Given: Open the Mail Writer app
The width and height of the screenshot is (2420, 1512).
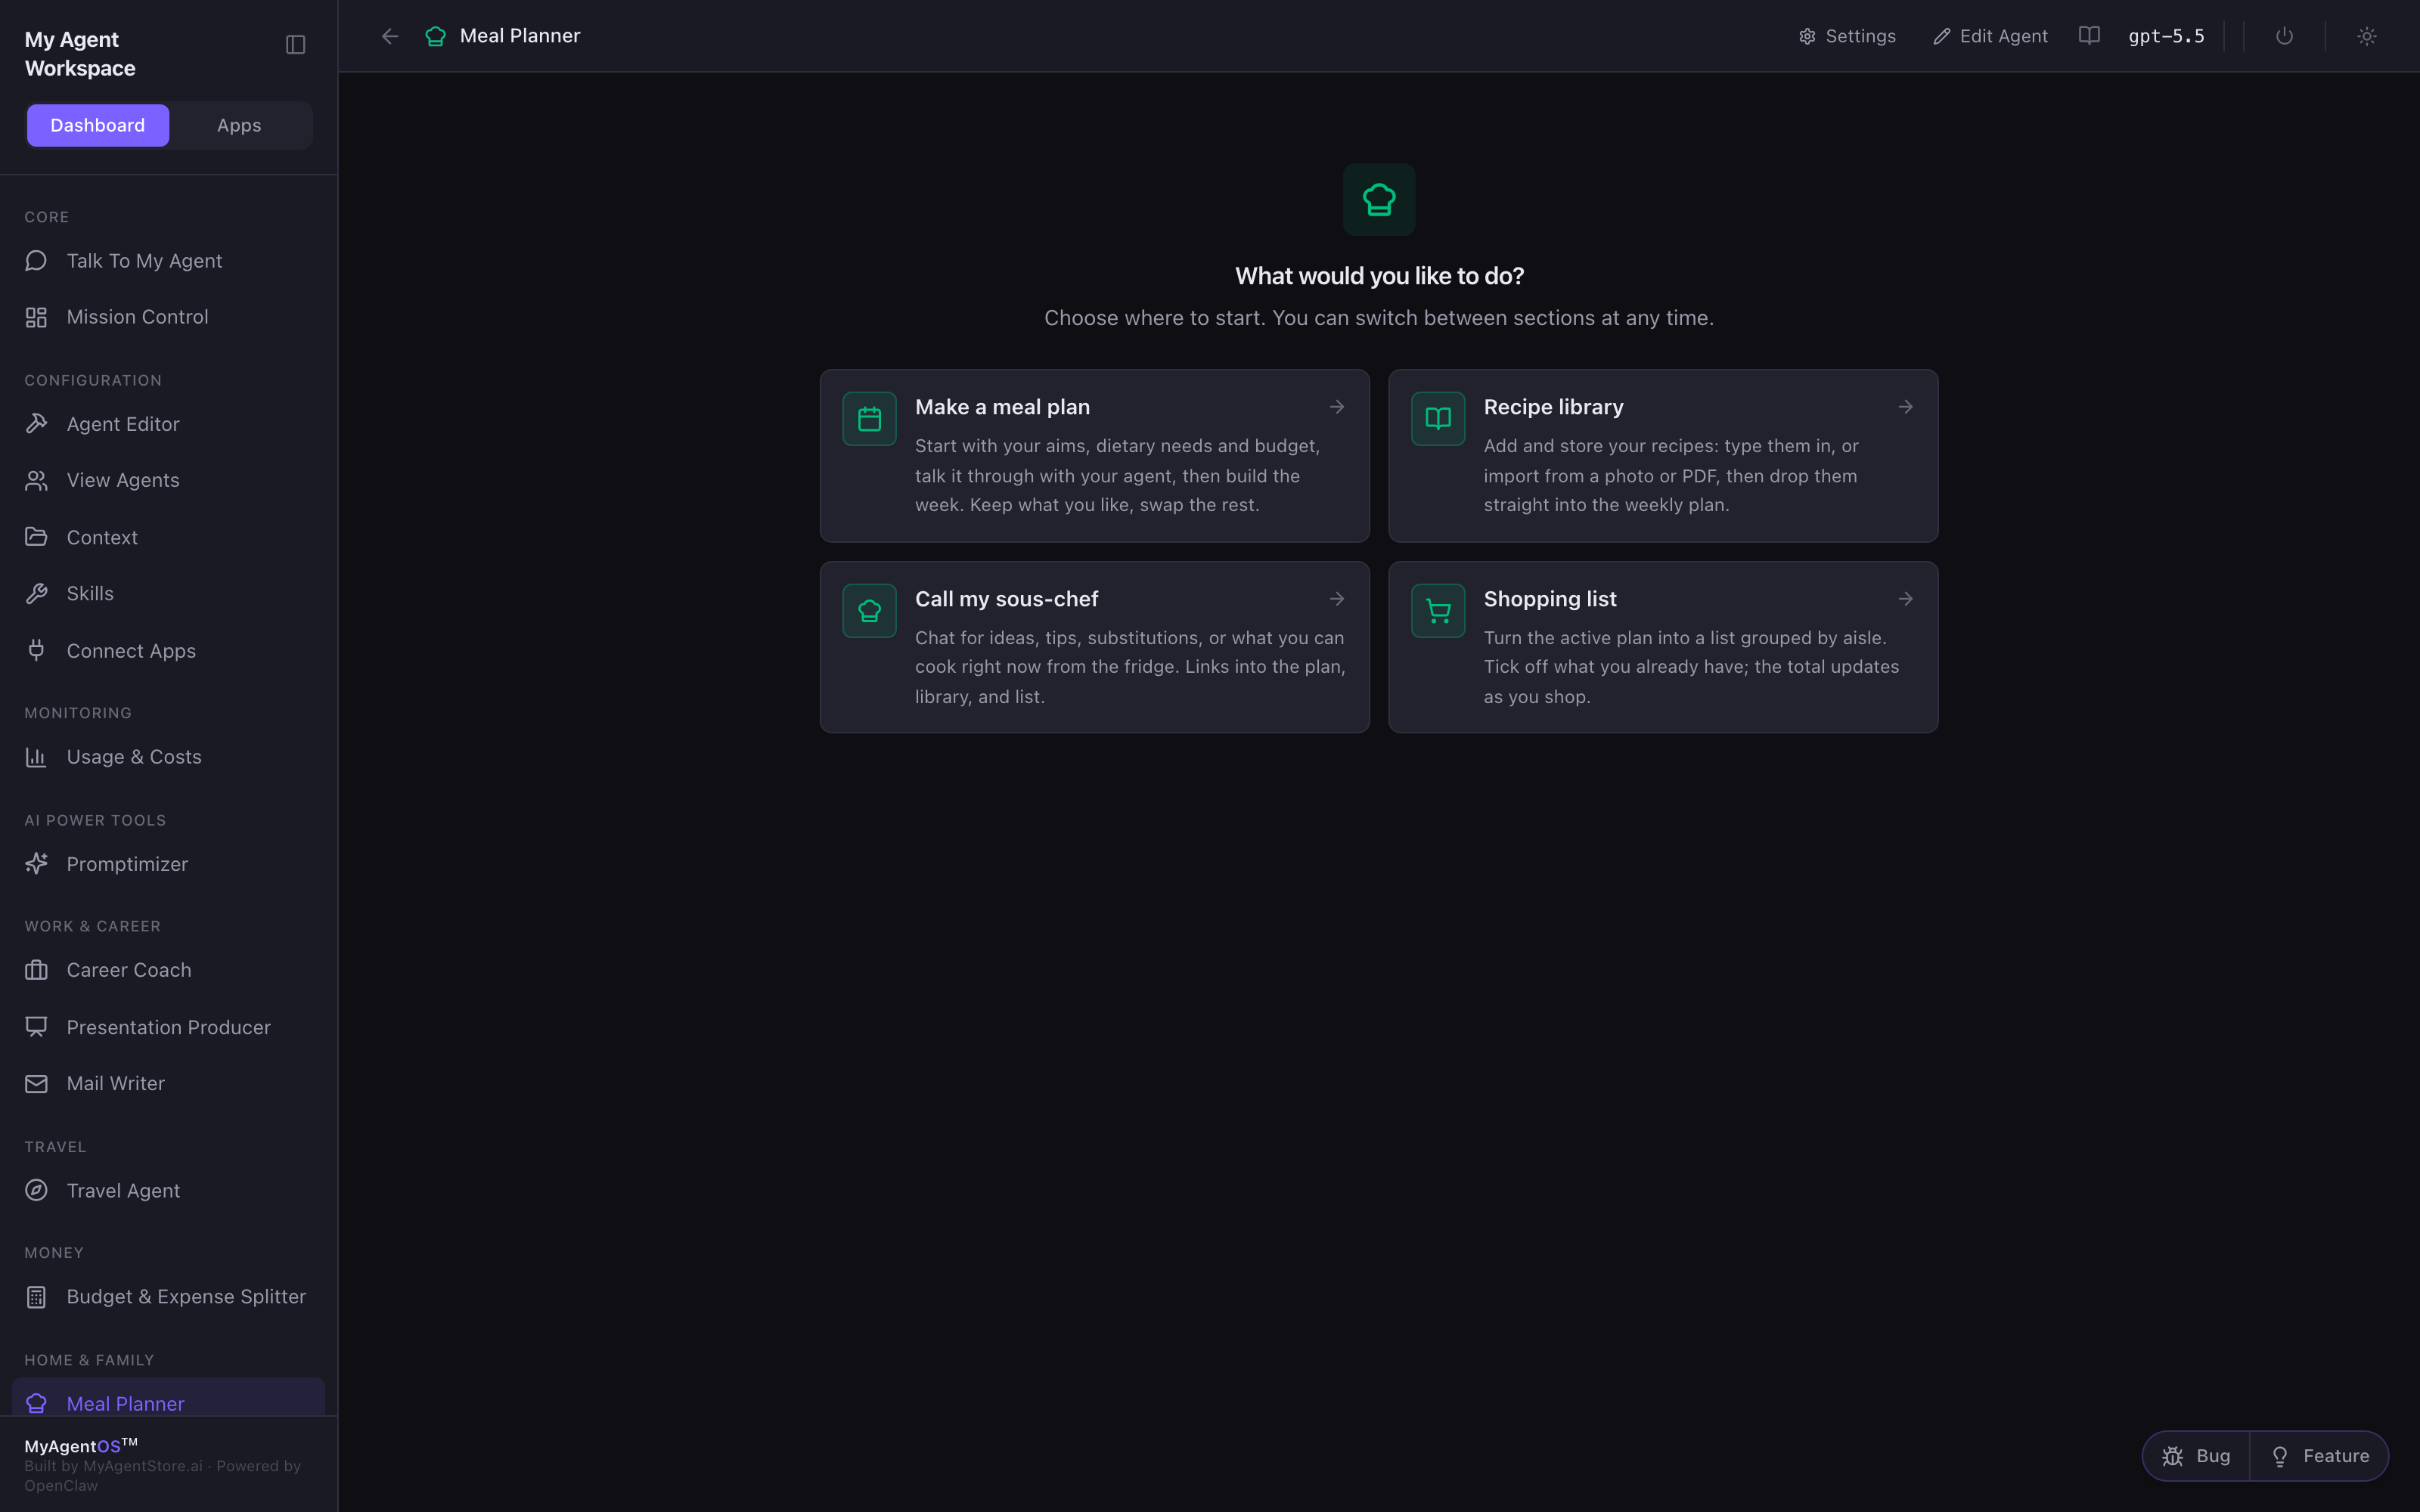Looking at the screenshot, I should 168,1084.
